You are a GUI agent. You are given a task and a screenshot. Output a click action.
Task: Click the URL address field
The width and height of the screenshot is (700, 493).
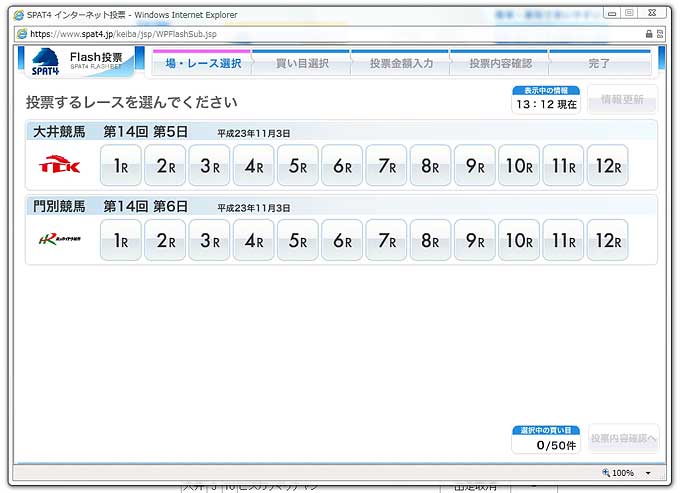click(x=300, y=34)
